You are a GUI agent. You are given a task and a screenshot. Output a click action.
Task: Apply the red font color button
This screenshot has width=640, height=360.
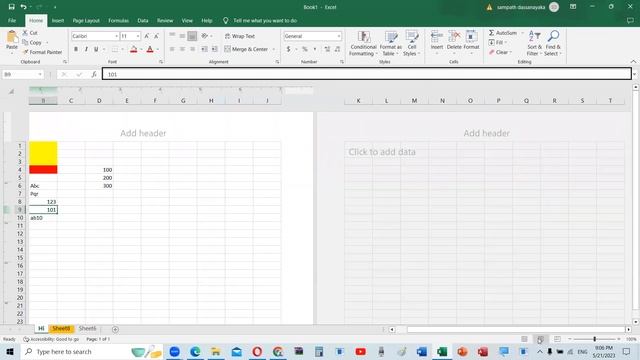pos(150,49)
